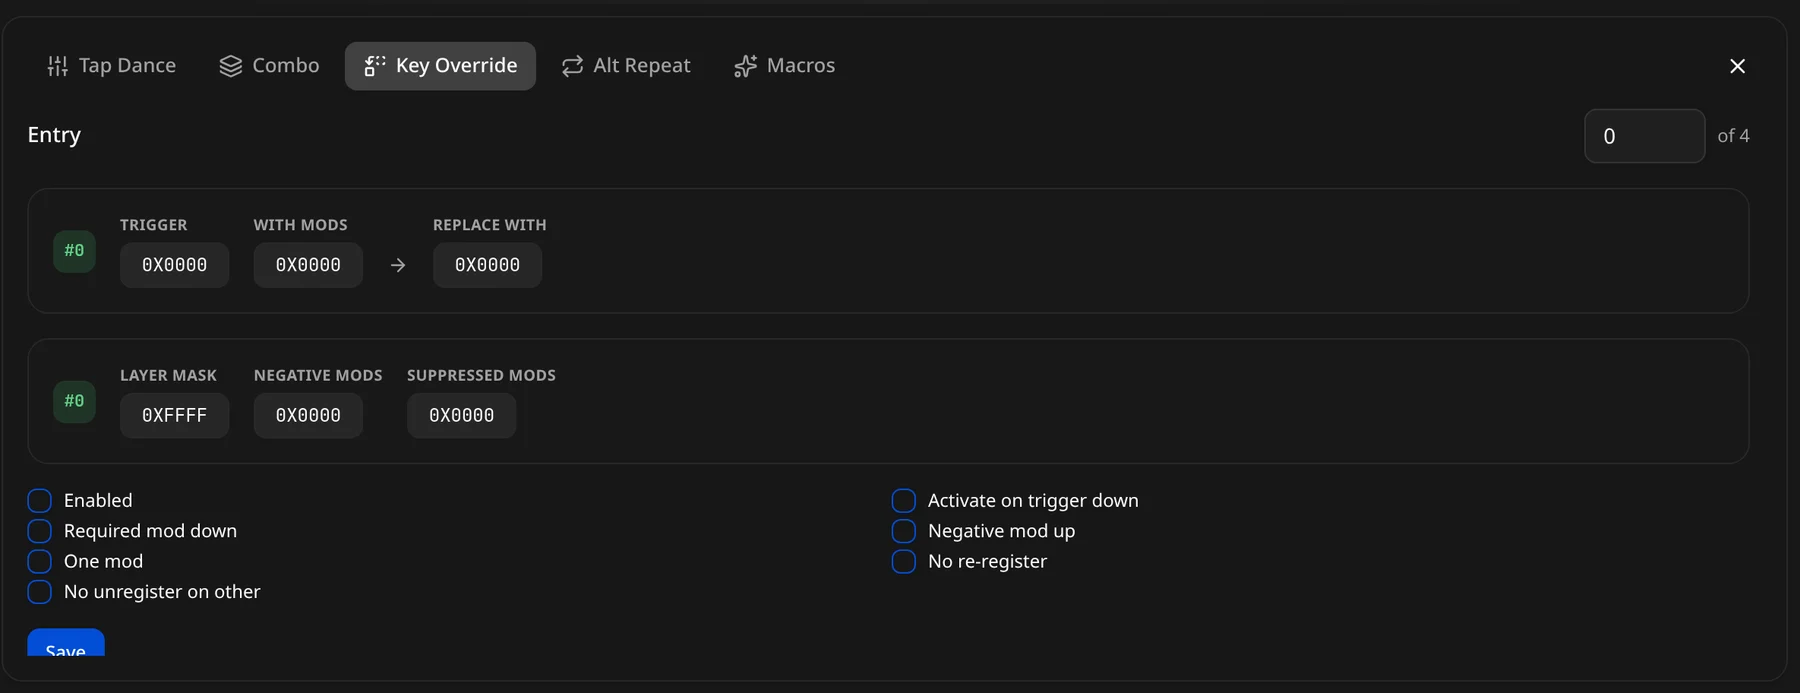
Task: Click the arrow between mods and replacement
Action: click(398, 265)
